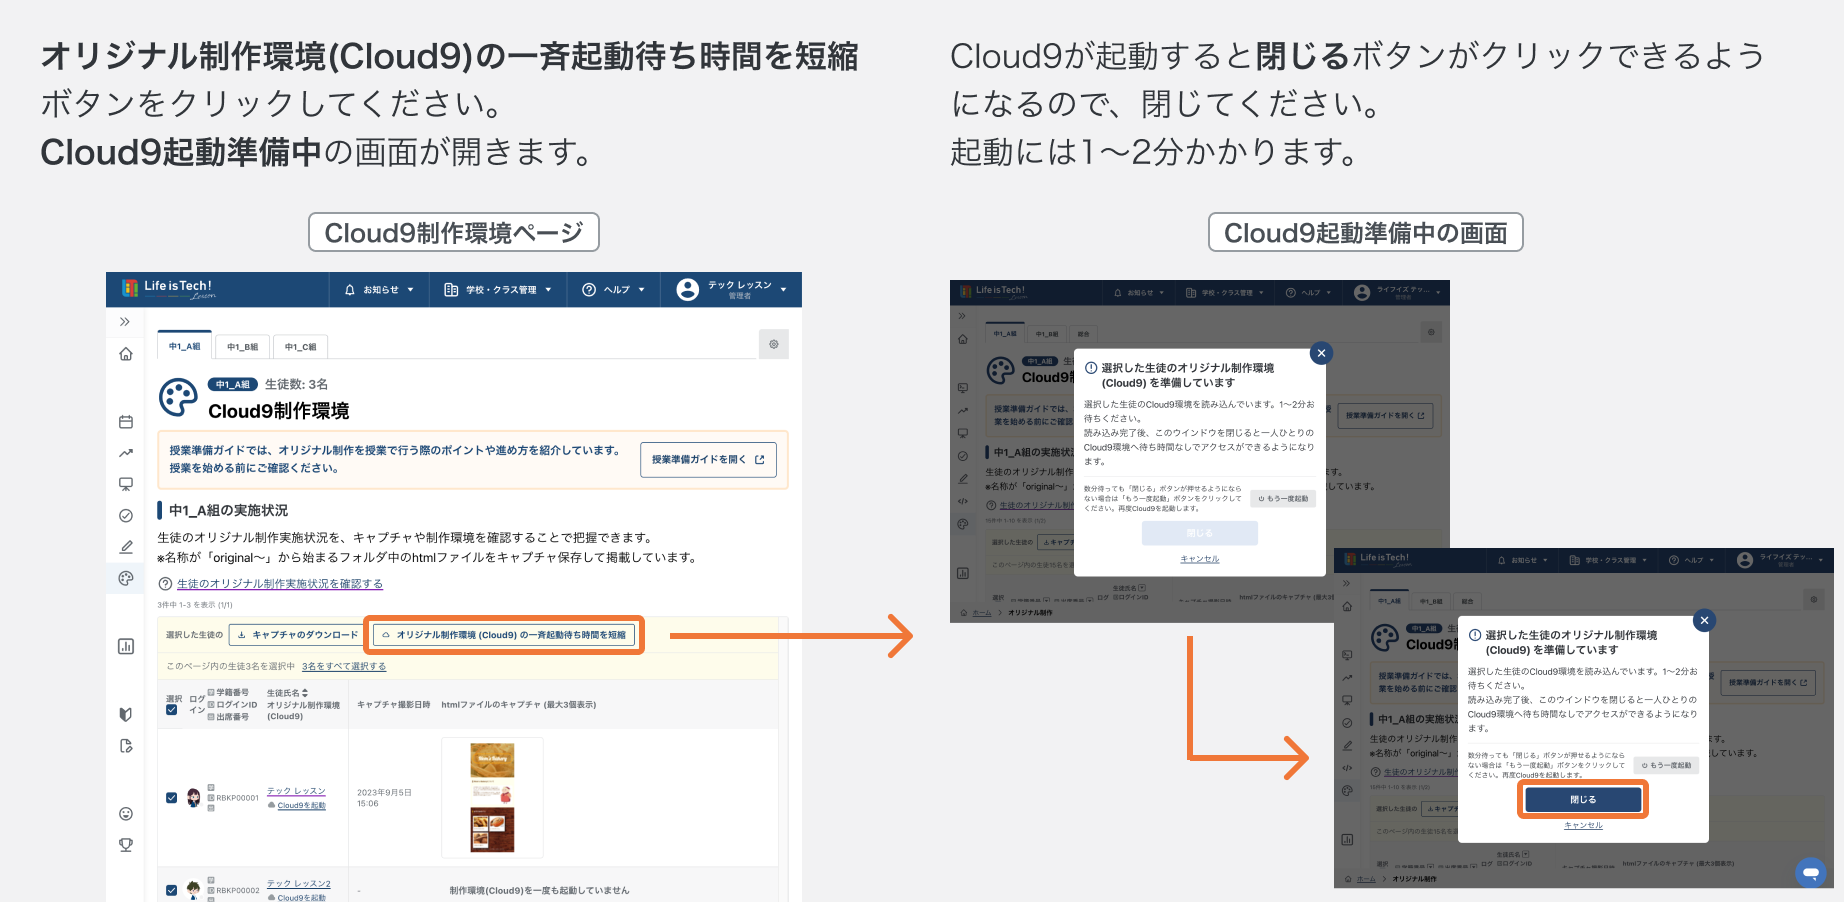Open the ヘルプ dropdown
This screenshot has width=1844, height=902.
coord(612,289)
